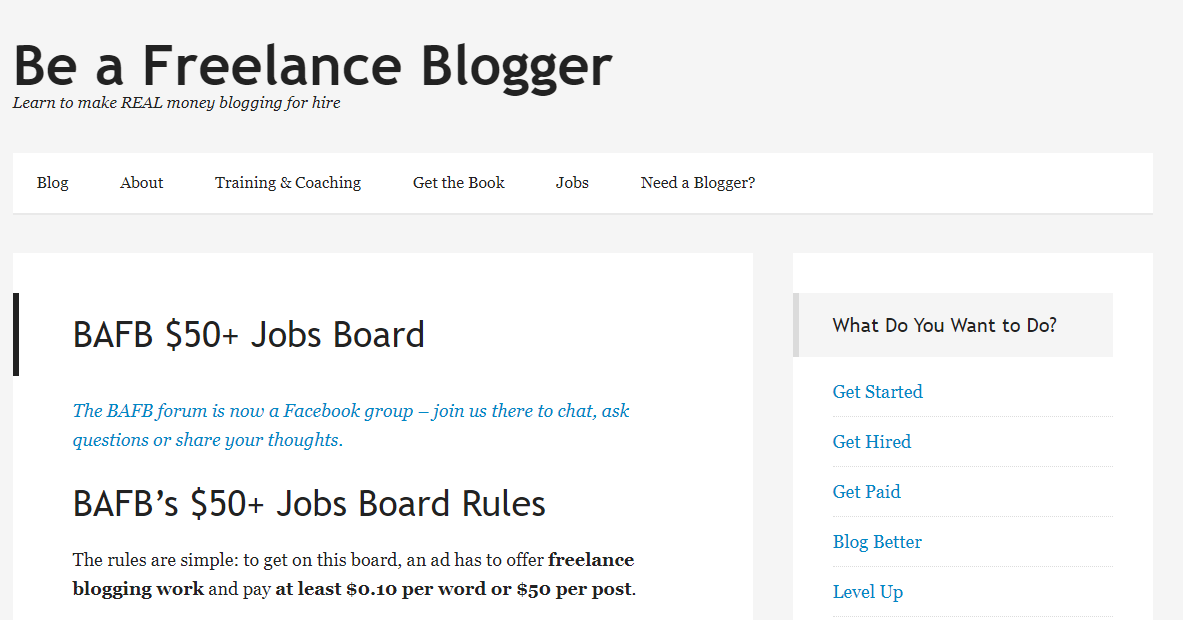Click the Be a Freelance Blogger site title
Image resolution: width=1183 pixels, height=620 pixels.
311,66
